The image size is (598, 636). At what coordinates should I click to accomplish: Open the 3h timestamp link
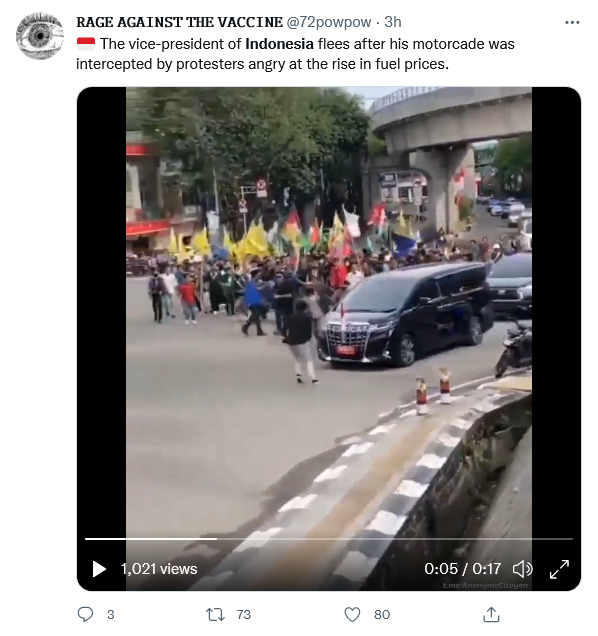393,22
